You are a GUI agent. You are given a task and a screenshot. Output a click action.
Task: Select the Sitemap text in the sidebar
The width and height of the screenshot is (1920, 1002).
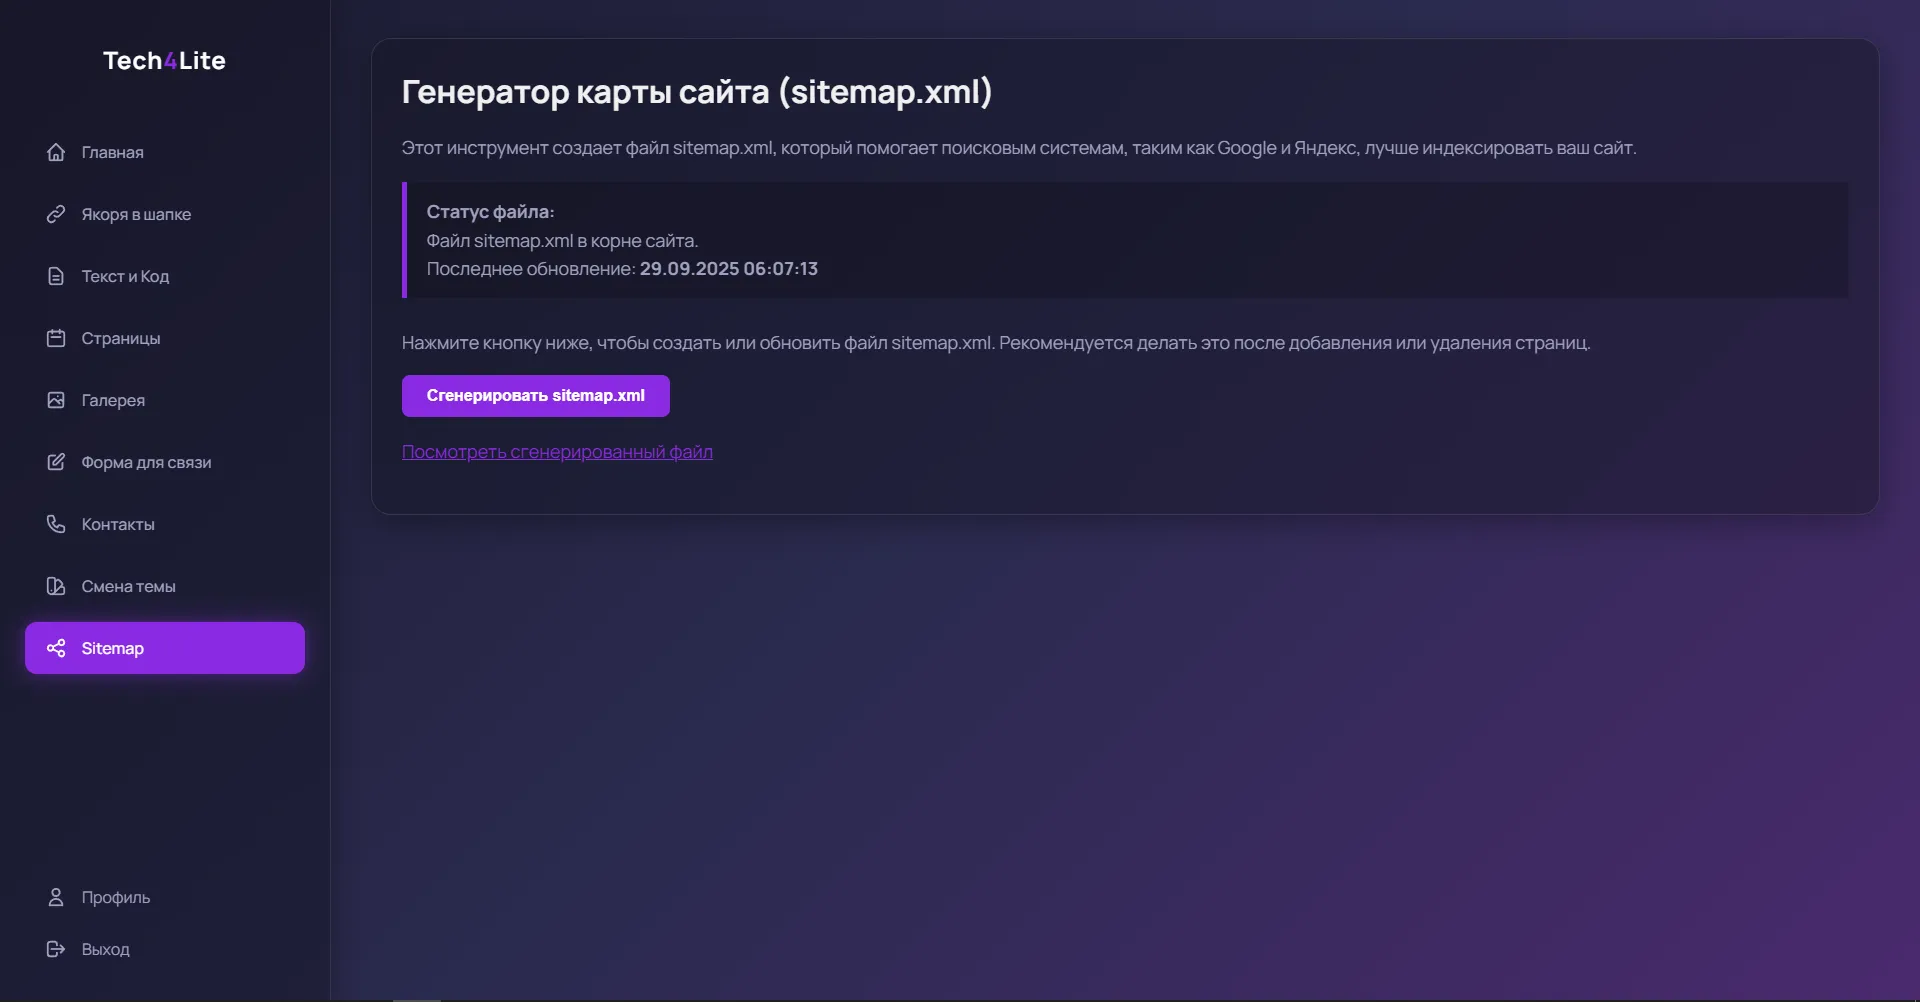pyautogui.click(x=112, y=648)
